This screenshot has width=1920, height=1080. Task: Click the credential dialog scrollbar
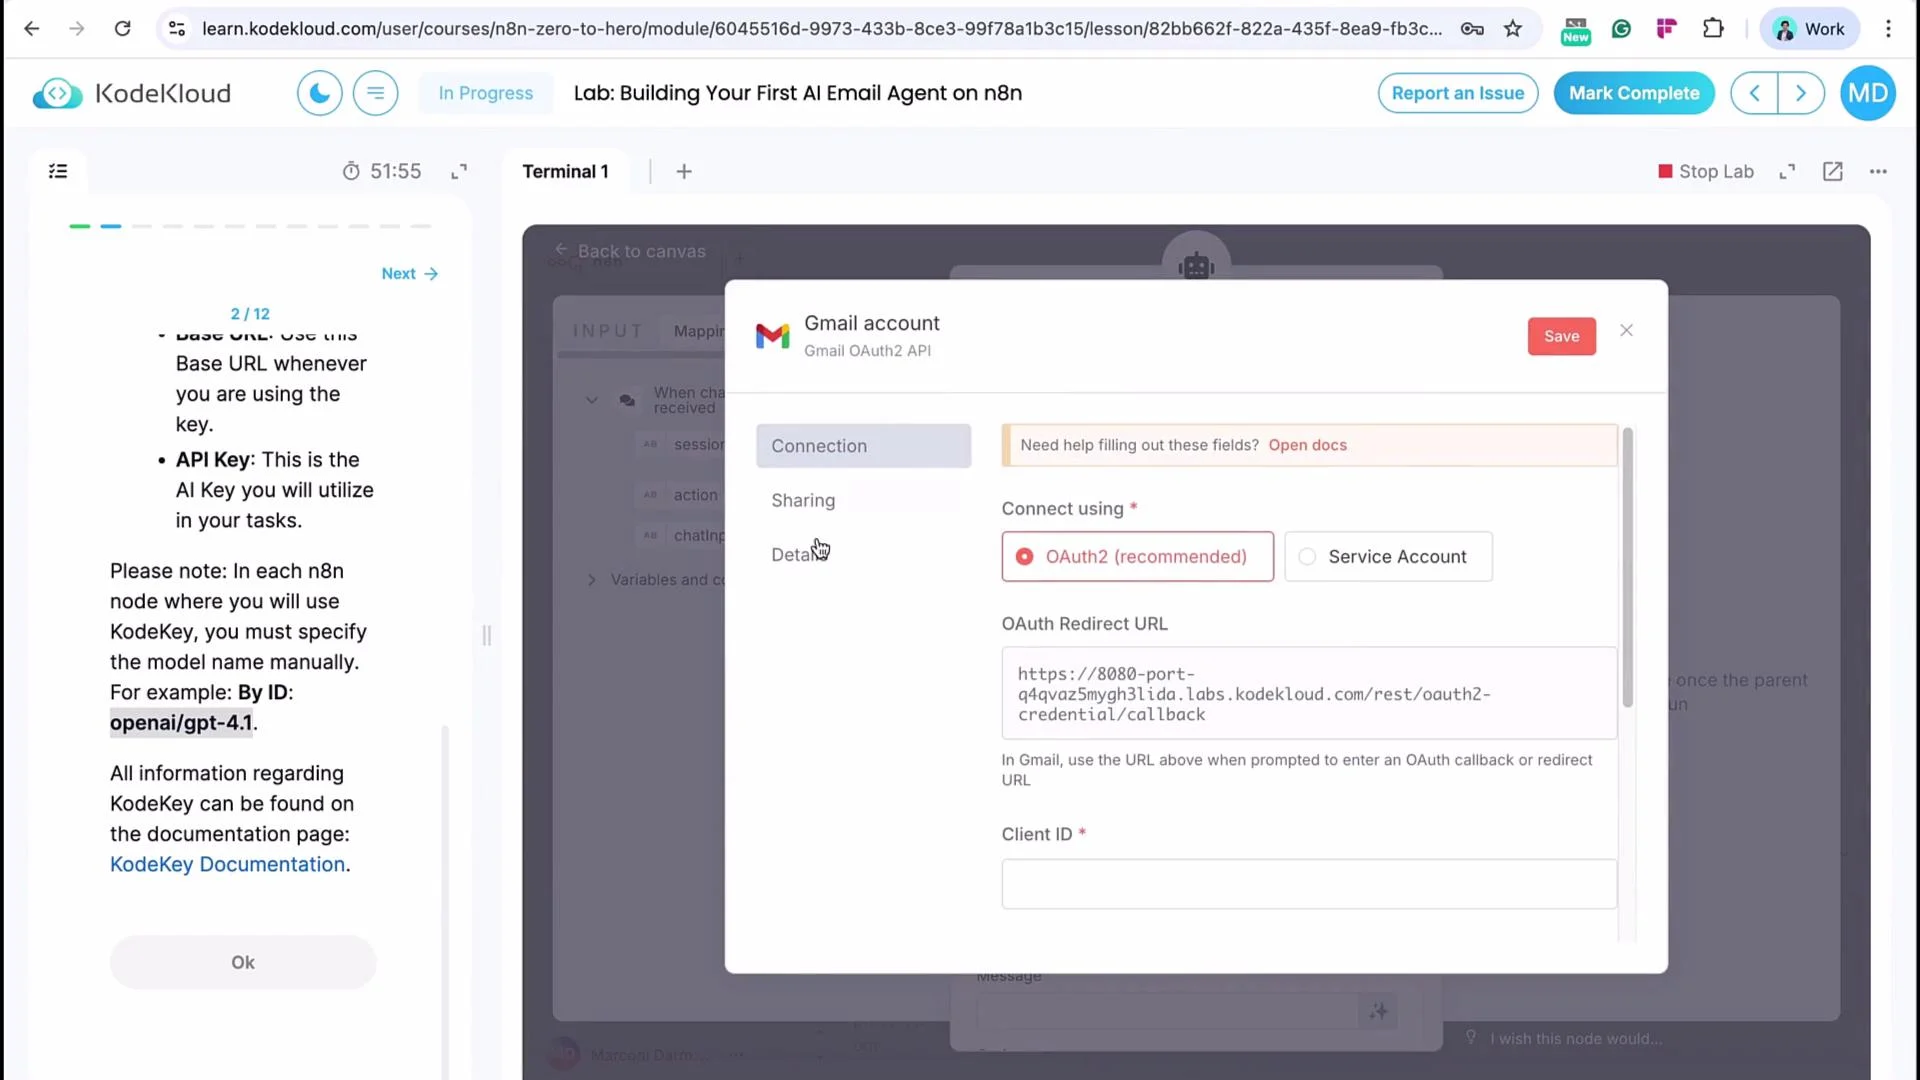1627,567
